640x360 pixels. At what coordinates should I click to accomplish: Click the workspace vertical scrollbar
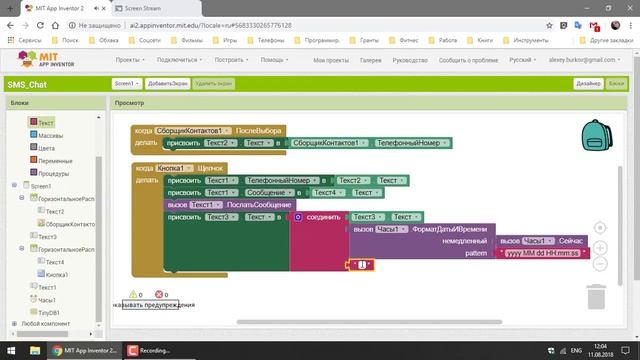click(620, 225)
